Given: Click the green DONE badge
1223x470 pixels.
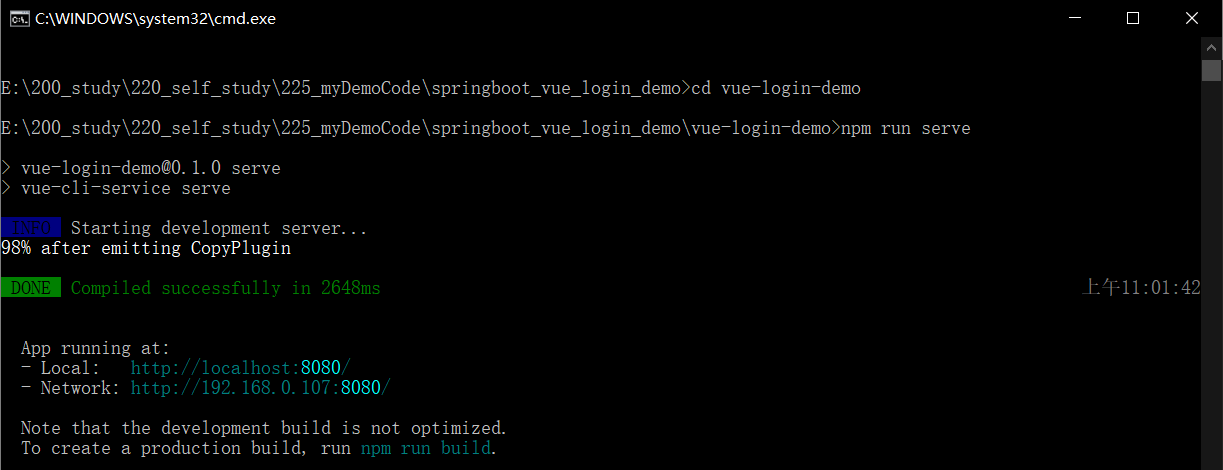Looking at the screenshot, I should pos(31,288).
